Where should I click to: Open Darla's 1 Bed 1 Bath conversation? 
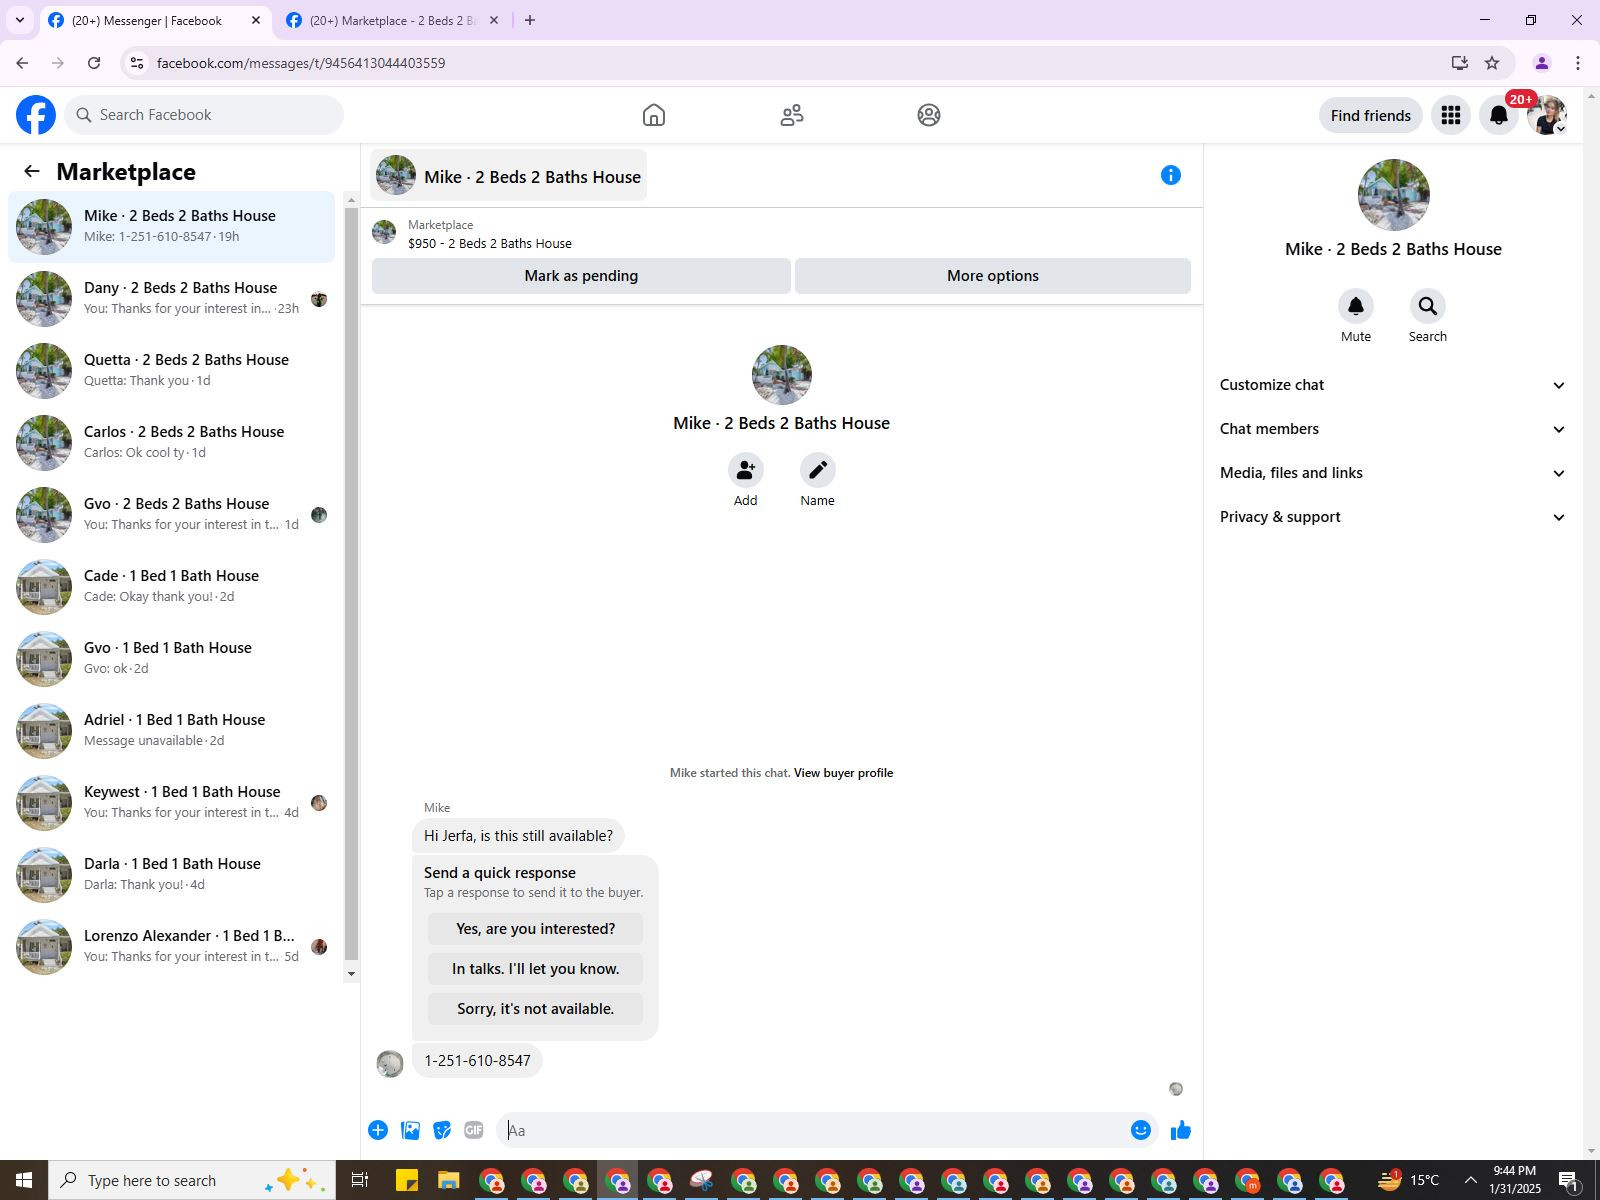(172, 875)
